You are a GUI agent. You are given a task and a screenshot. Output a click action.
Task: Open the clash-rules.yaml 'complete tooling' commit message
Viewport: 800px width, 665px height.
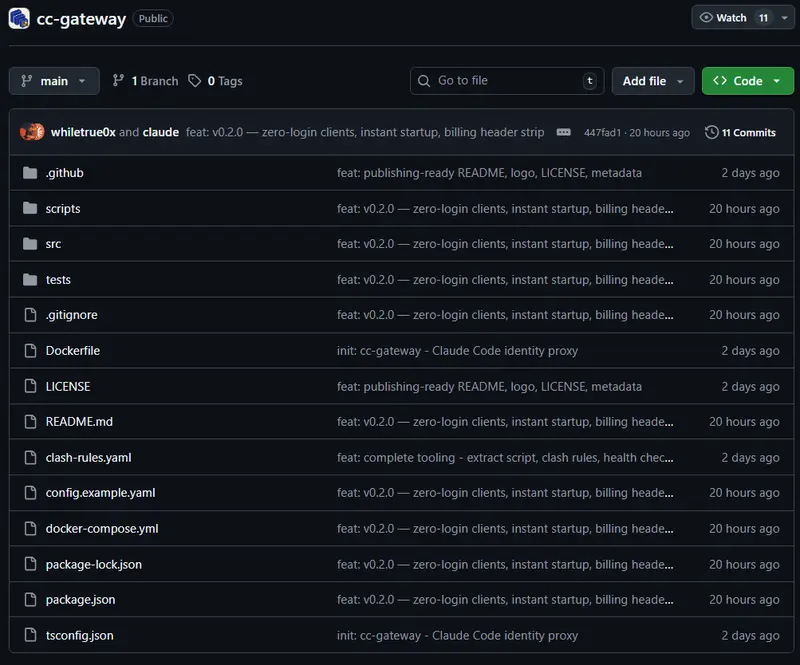[x=505, y=457]
